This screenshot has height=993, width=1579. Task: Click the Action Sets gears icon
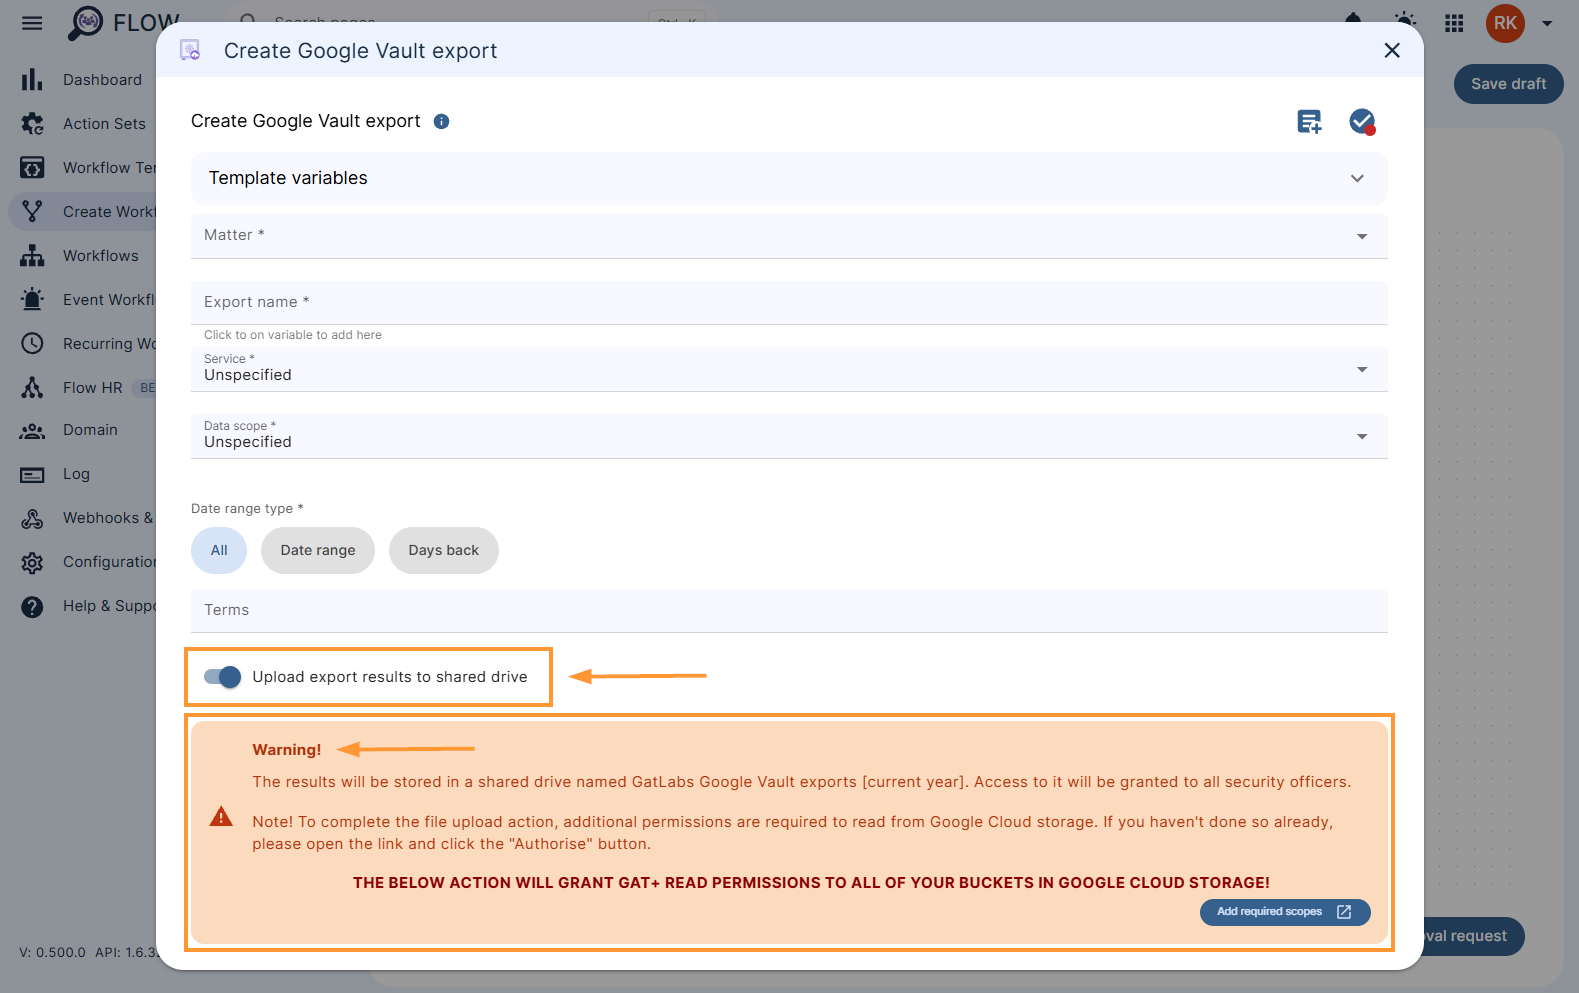32,124
